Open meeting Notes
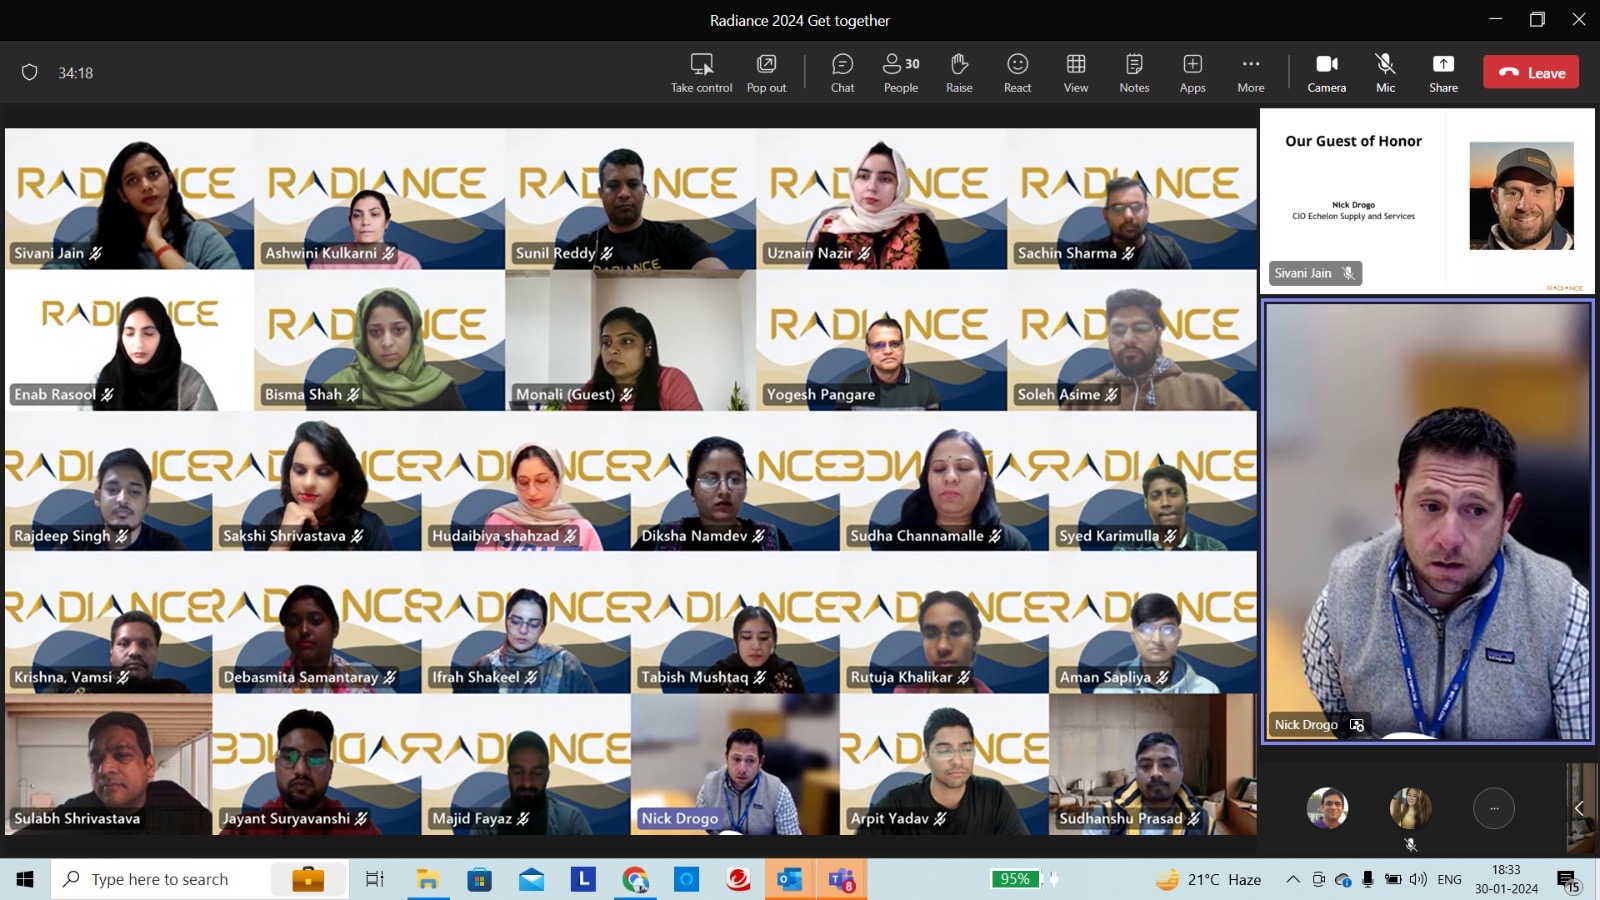Viewport: 1600px width, 900px height. (1134, 73)
